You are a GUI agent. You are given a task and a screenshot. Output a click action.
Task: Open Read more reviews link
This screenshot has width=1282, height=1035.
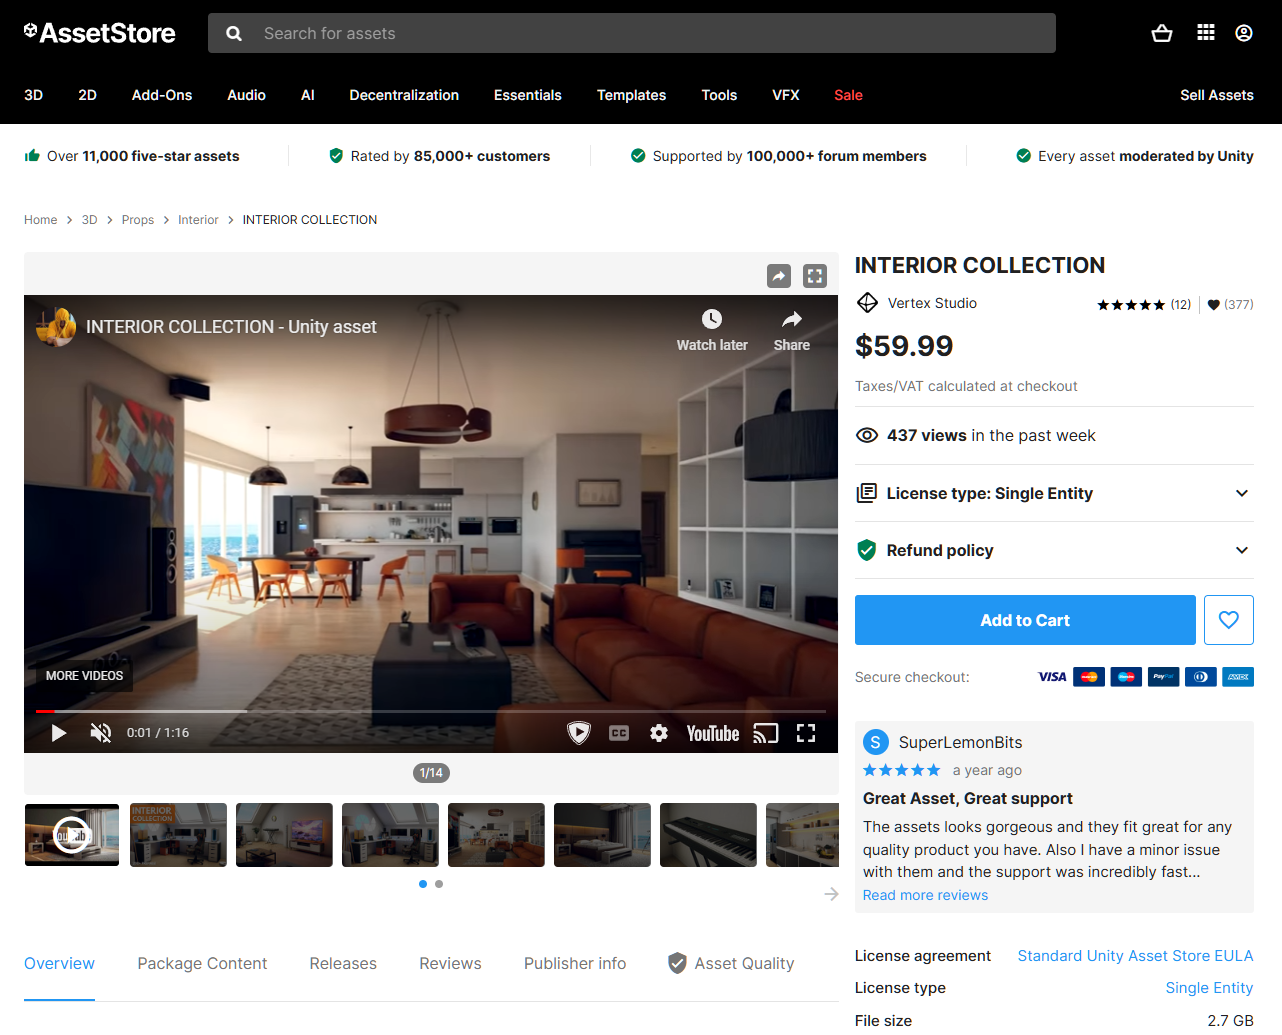coord(925,895)
